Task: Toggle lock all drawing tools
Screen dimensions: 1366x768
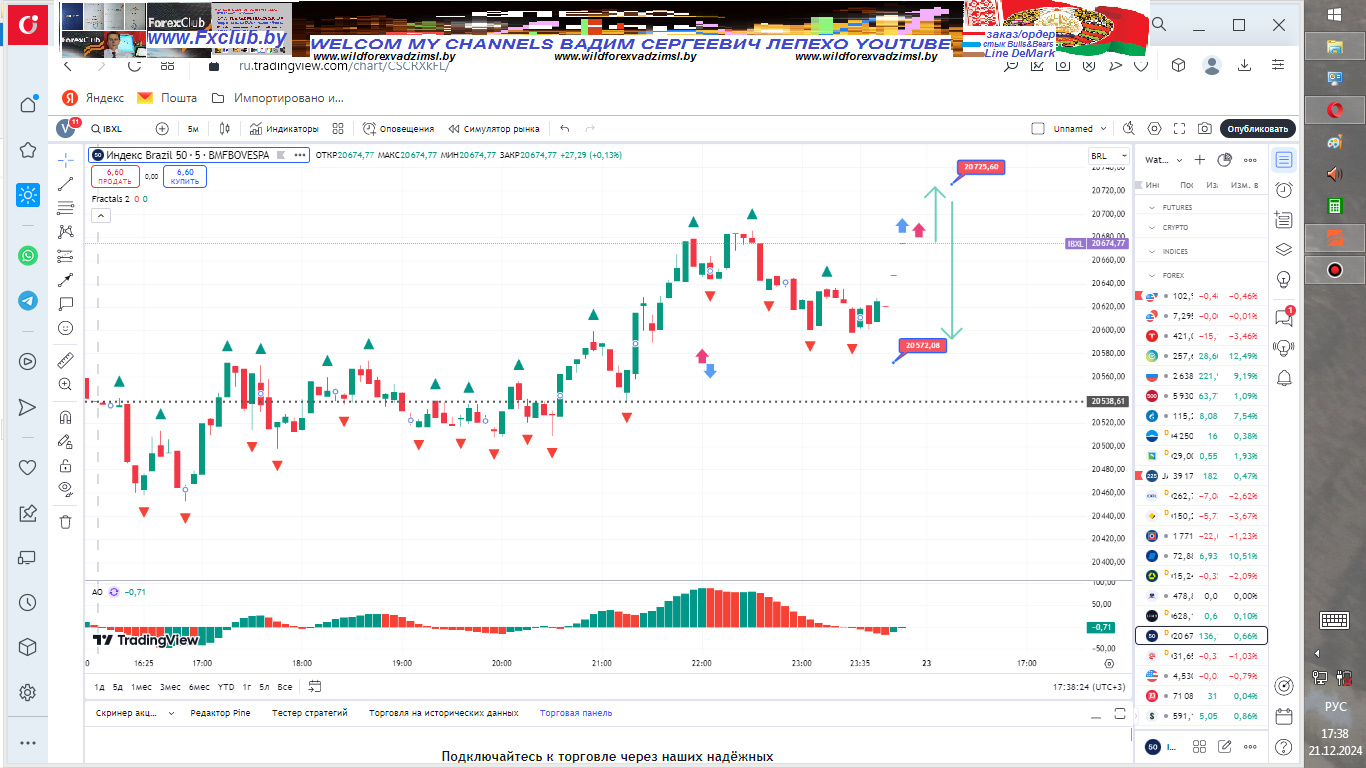Action: point(66,465)
